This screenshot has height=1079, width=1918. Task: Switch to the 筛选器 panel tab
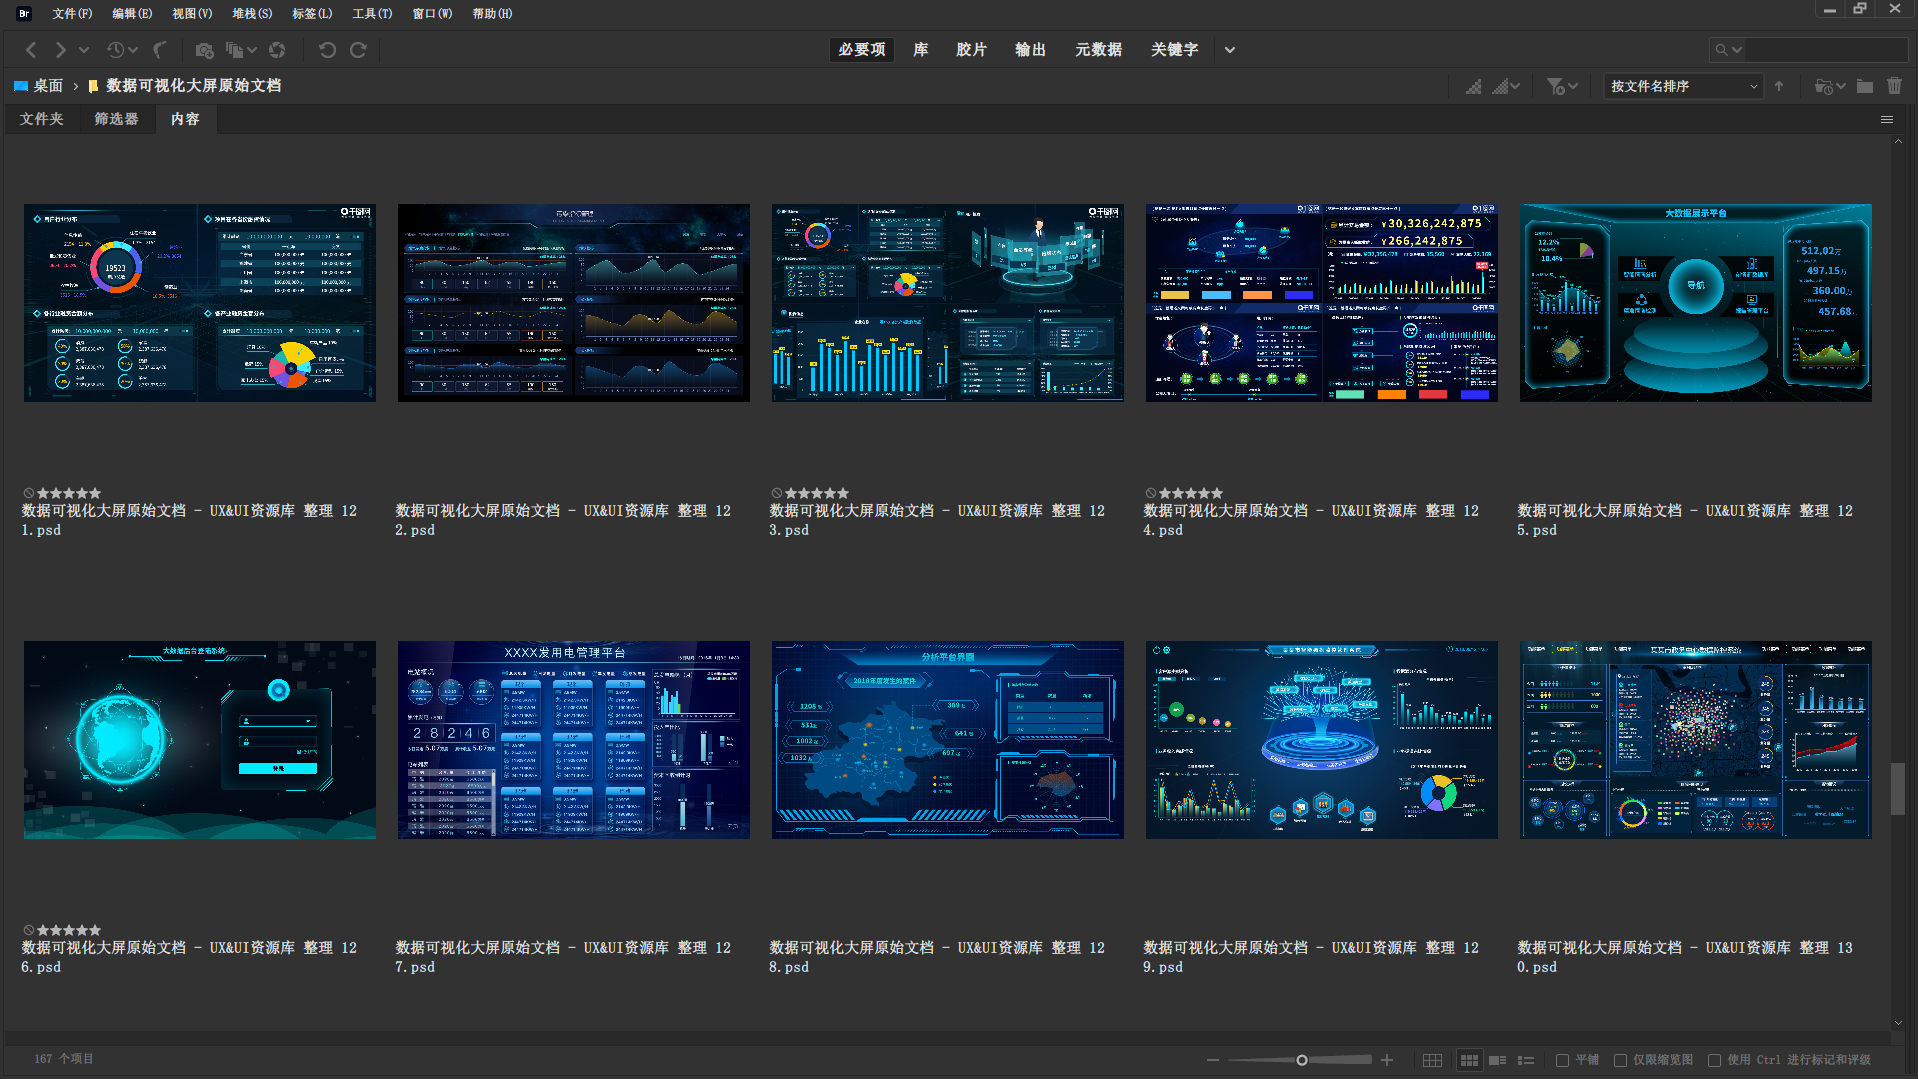coord(116,119)
